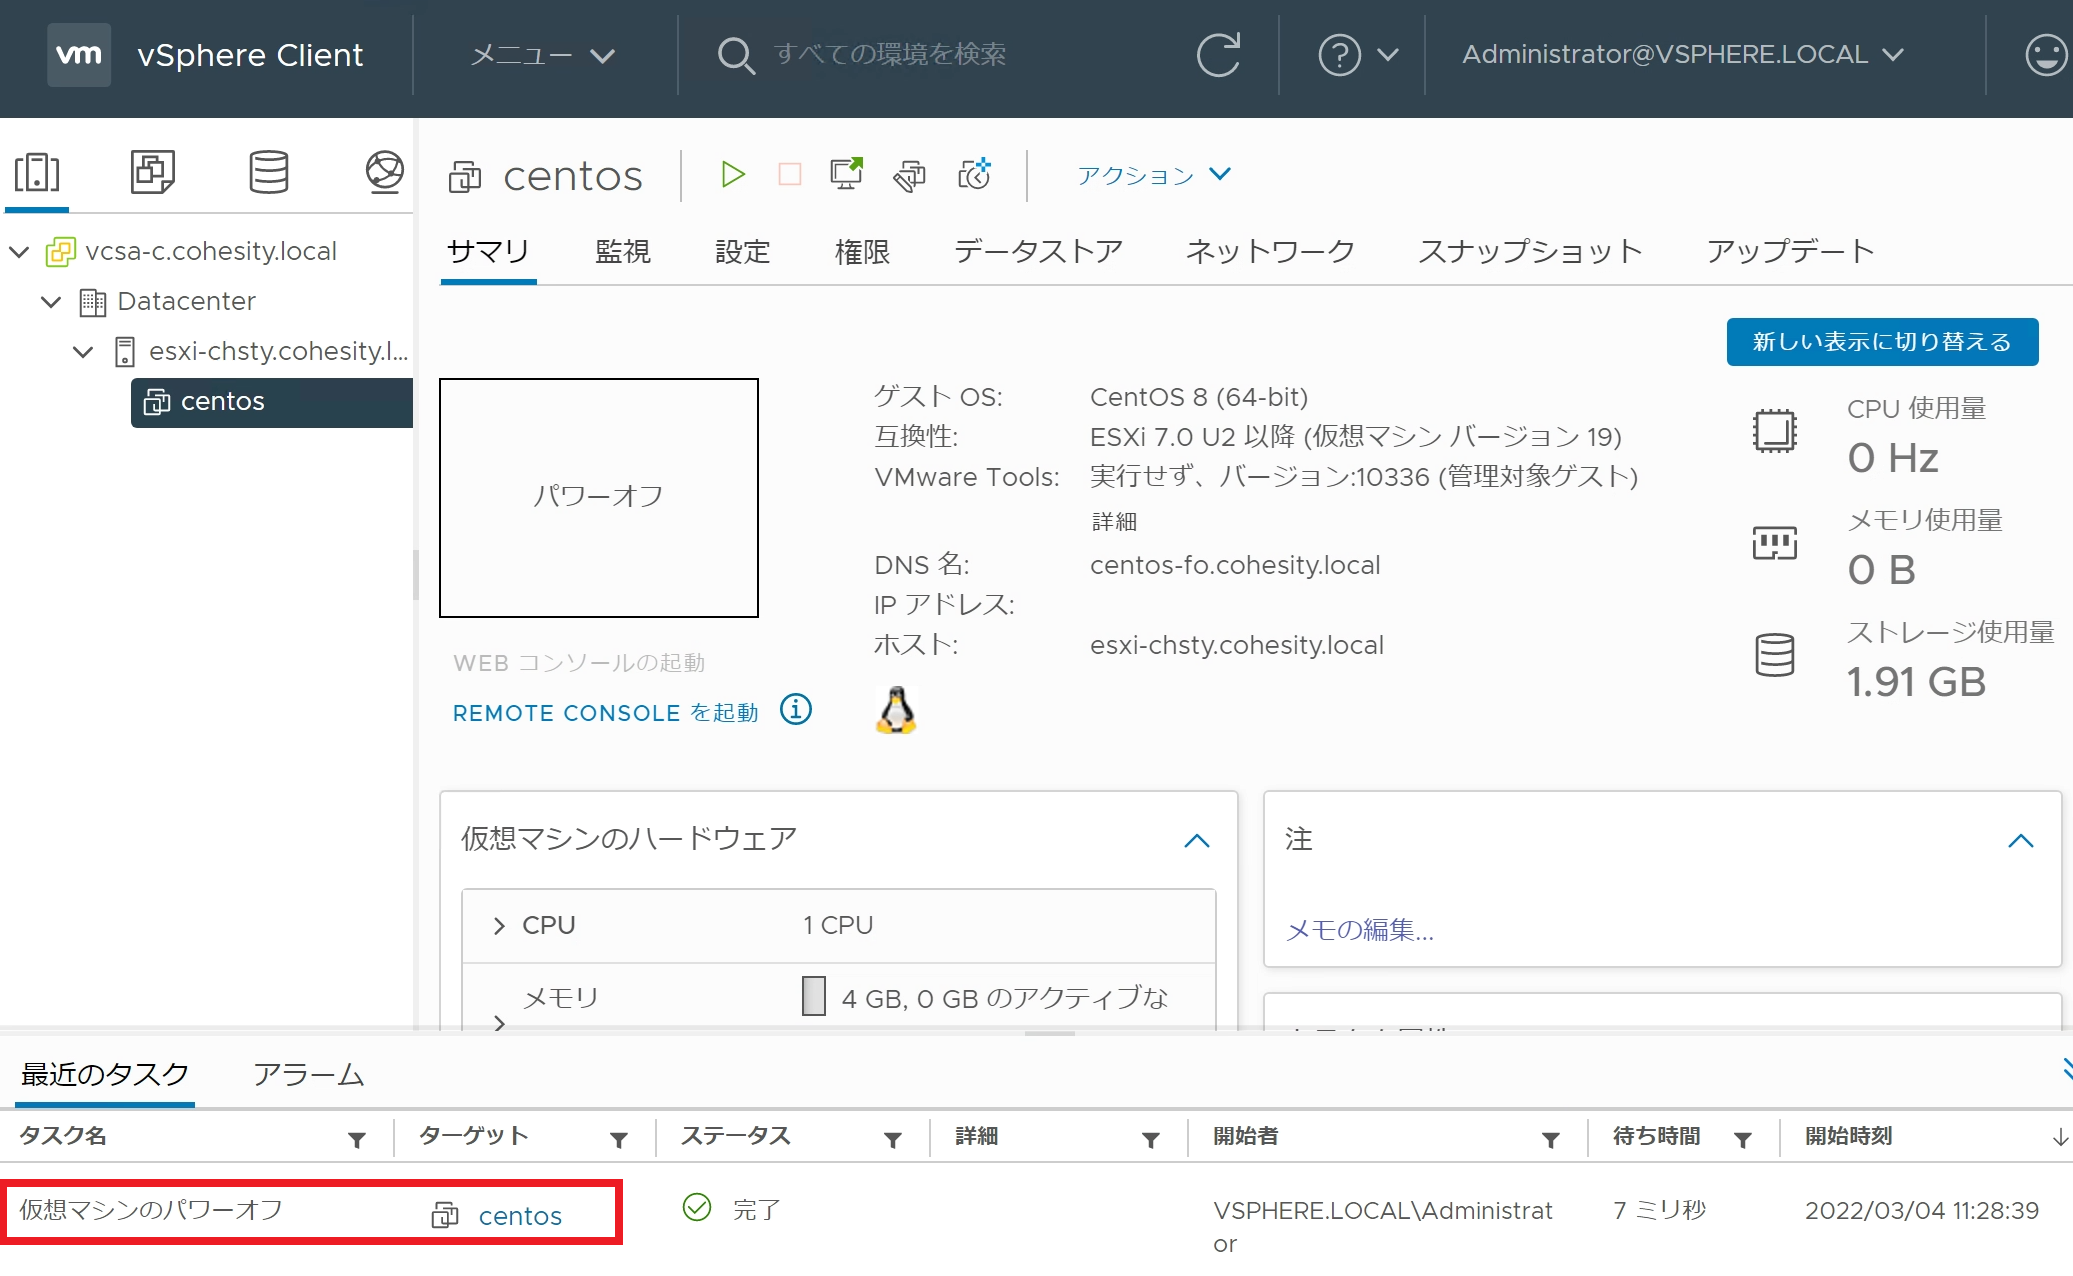Image resolution: width=2073 pixels, height=1276 pixels.
Task: Click the 仮想マシンのパワーオフ task name
Action: click(x=151, y=1210)
